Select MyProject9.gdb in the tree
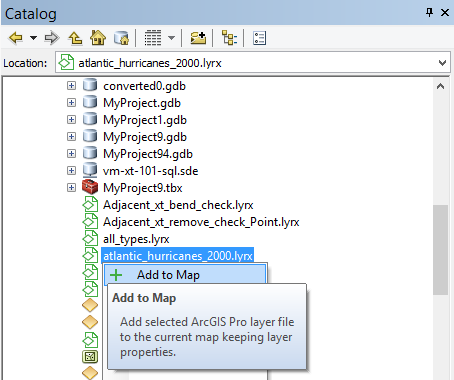Screen dimensions: 454x380 [145, 137]
